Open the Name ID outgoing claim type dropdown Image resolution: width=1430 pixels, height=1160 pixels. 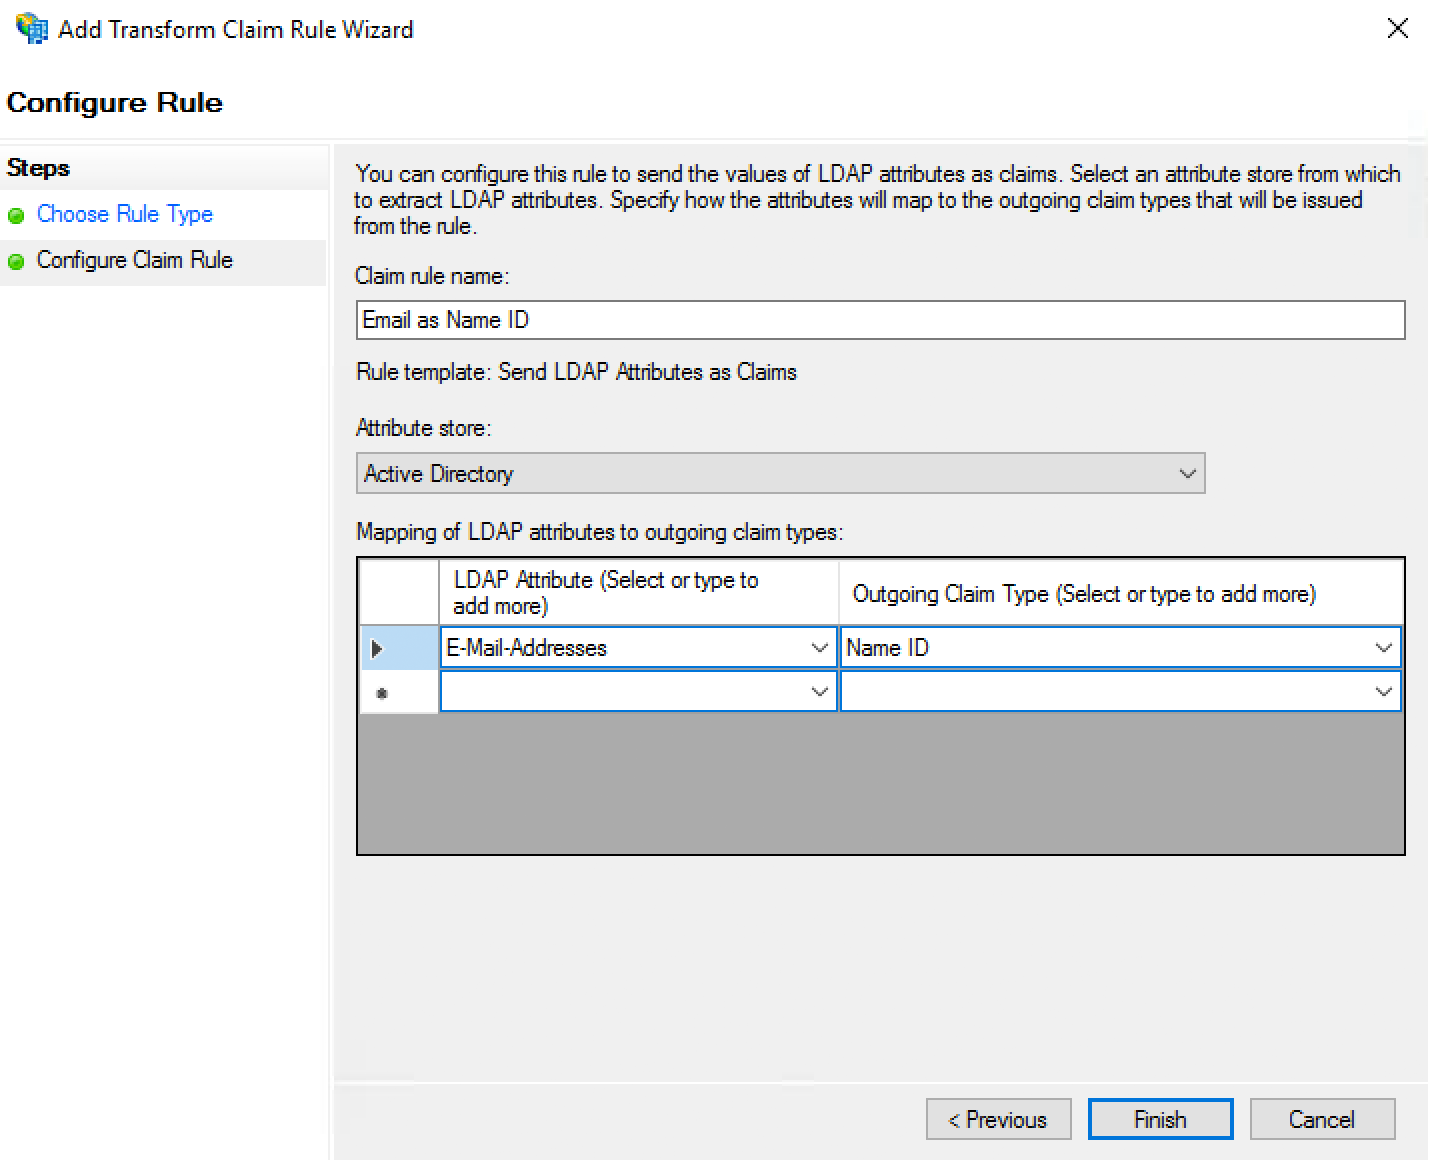tap(1384, 647)
